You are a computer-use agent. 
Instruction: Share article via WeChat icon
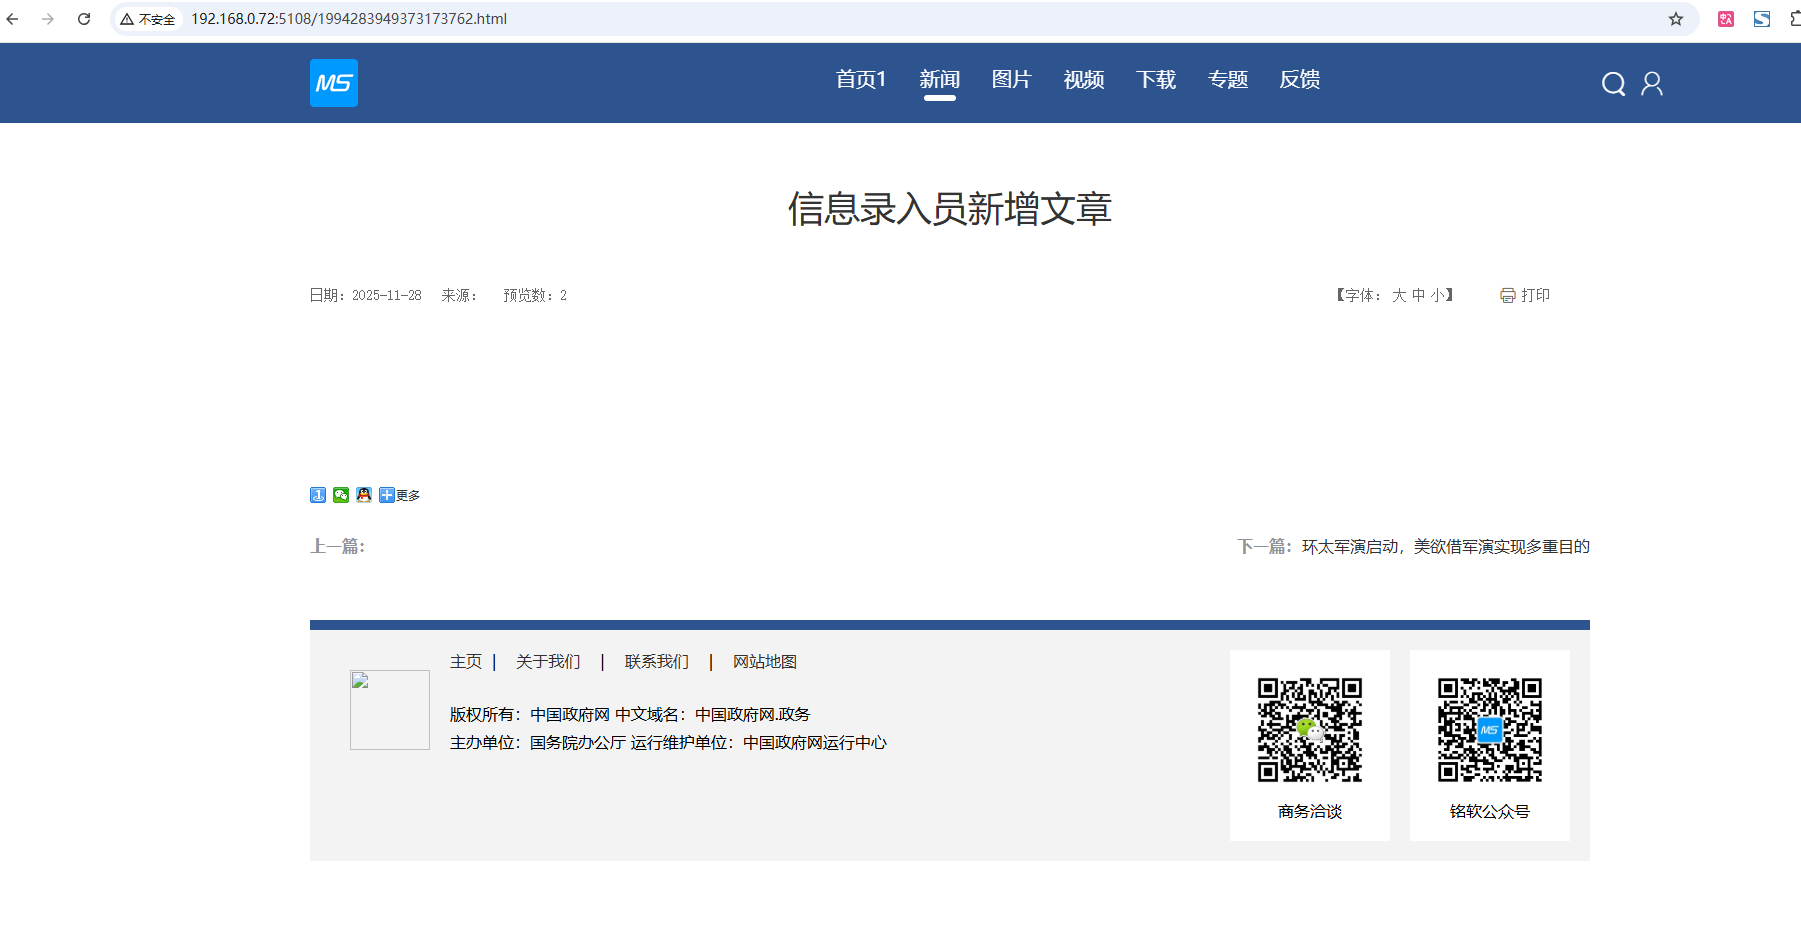[341, 495]
